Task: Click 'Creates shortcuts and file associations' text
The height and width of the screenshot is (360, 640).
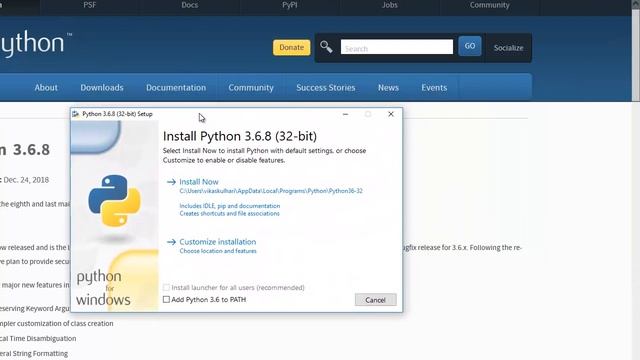Action: tap(229, 213)
